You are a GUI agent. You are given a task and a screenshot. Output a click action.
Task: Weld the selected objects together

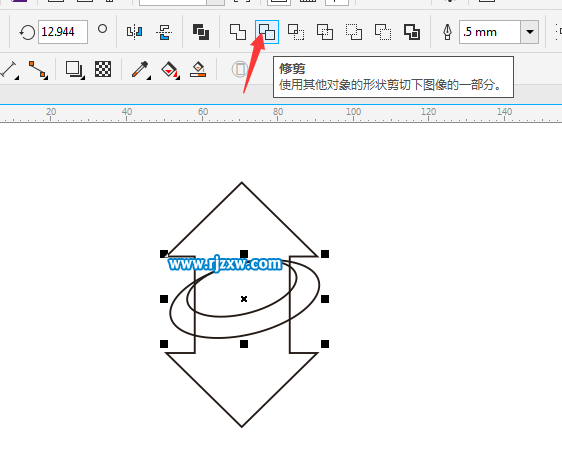[x=238, y=32]
